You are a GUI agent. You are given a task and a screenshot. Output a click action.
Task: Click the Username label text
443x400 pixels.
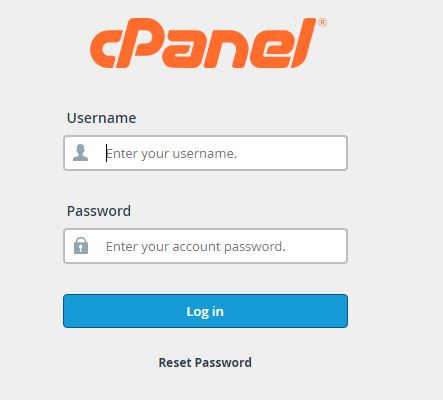101,118
